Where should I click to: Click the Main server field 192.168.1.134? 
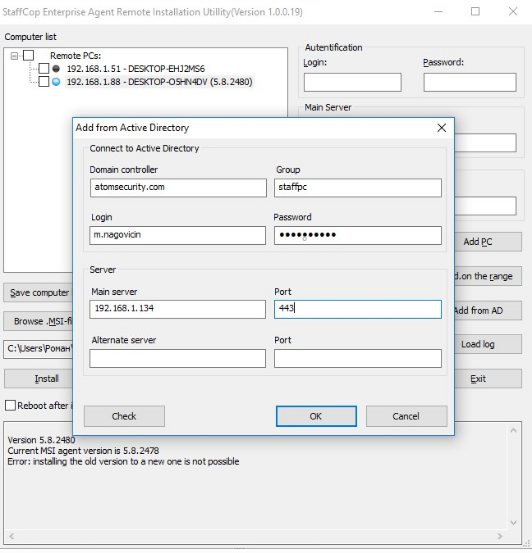177,309
